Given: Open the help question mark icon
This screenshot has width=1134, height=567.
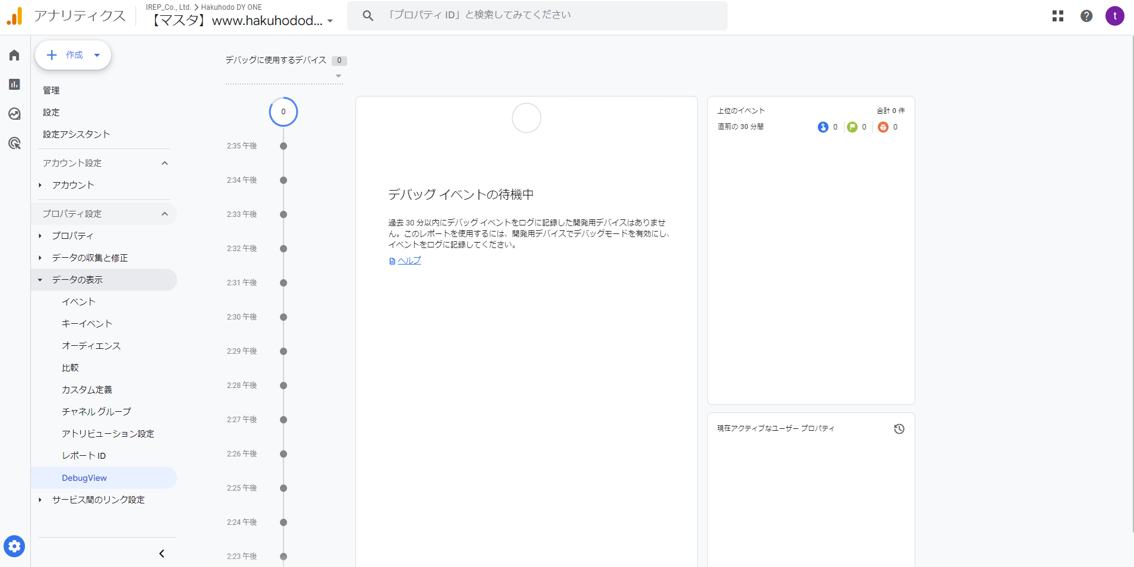Looking at the screenshot, I should click(x=1086, y=16).
